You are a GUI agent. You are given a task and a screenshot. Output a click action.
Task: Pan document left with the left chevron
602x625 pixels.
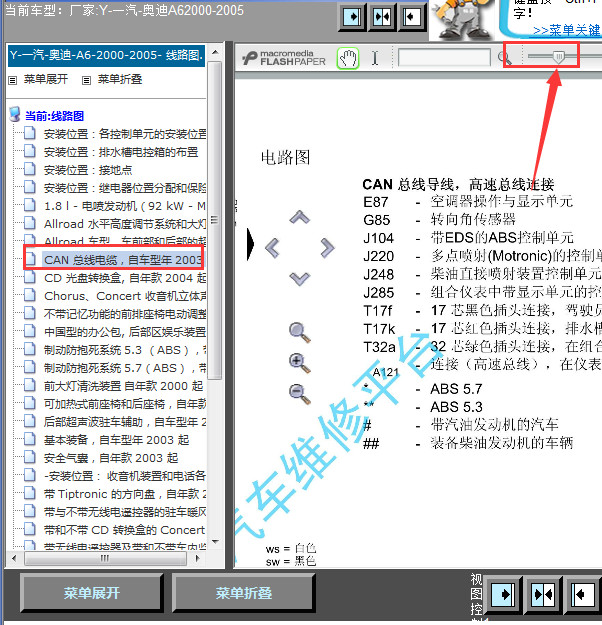(x=272, y=248)
